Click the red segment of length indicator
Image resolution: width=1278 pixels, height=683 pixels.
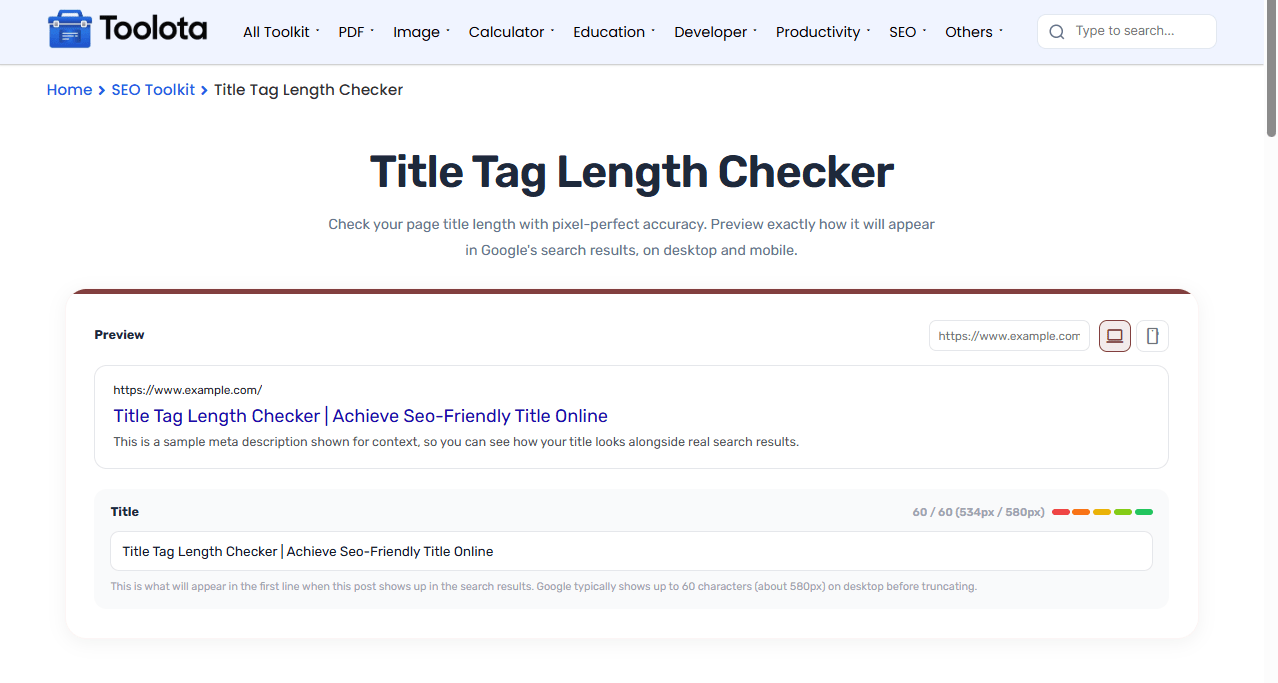[1061, 512]
